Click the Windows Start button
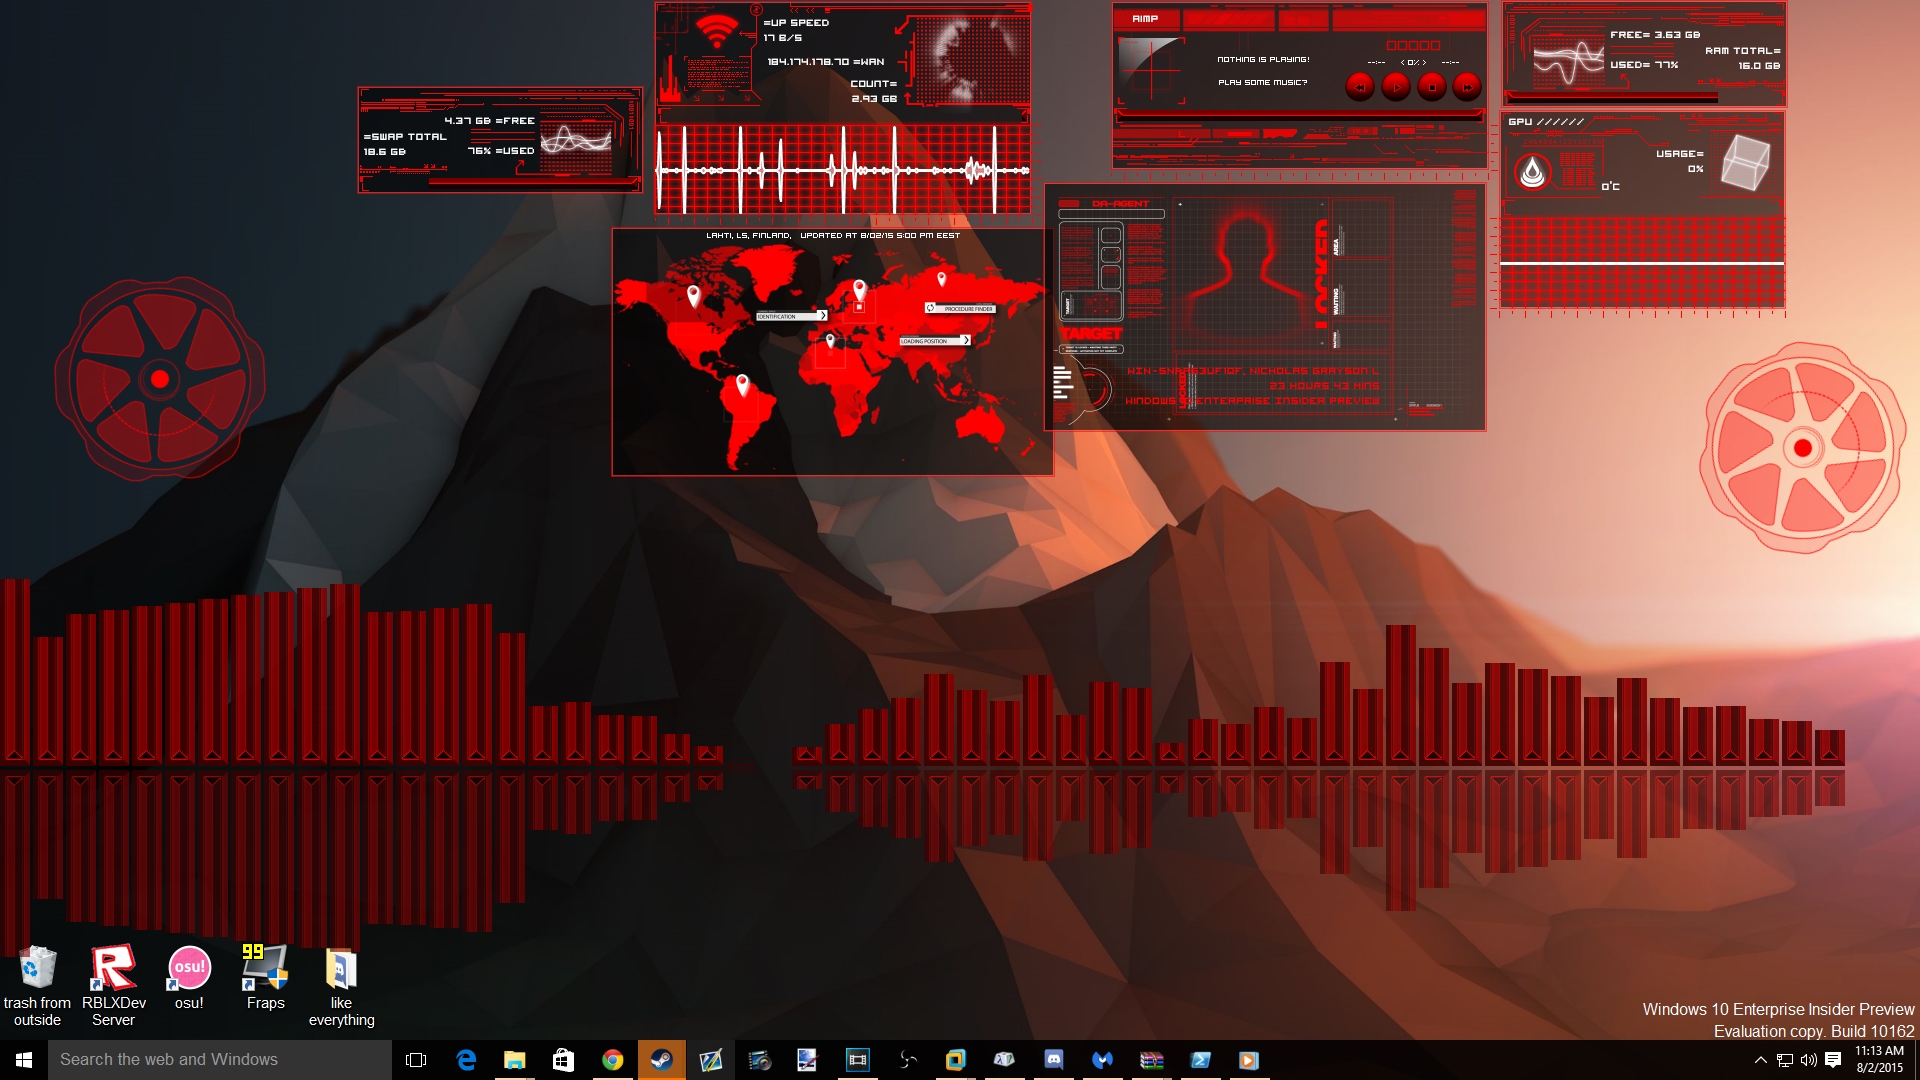This screenshot has height=1080, width=1920. [x=24, y=1059]
